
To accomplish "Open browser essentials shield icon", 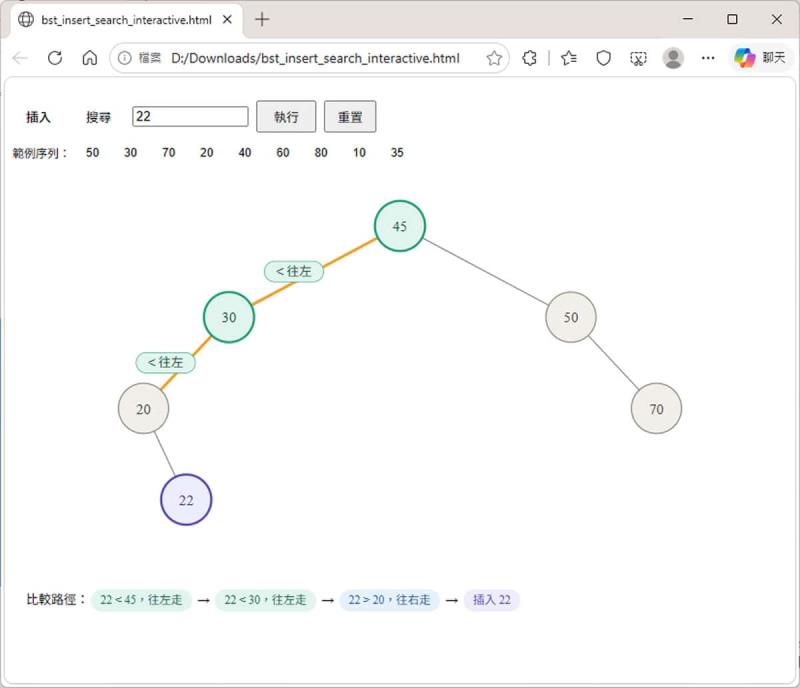I will (x=603, y=58).
